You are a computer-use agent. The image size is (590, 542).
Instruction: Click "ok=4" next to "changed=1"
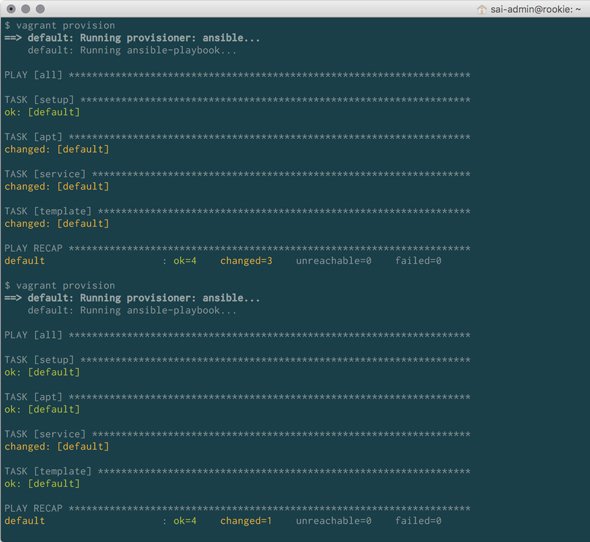[185, 521]
